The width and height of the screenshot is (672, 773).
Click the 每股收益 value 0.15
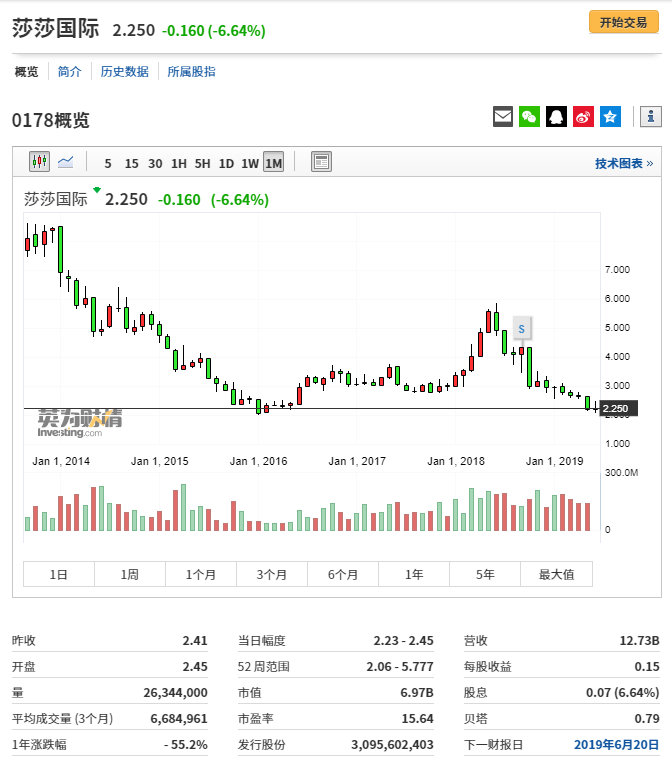coord(647,667)
